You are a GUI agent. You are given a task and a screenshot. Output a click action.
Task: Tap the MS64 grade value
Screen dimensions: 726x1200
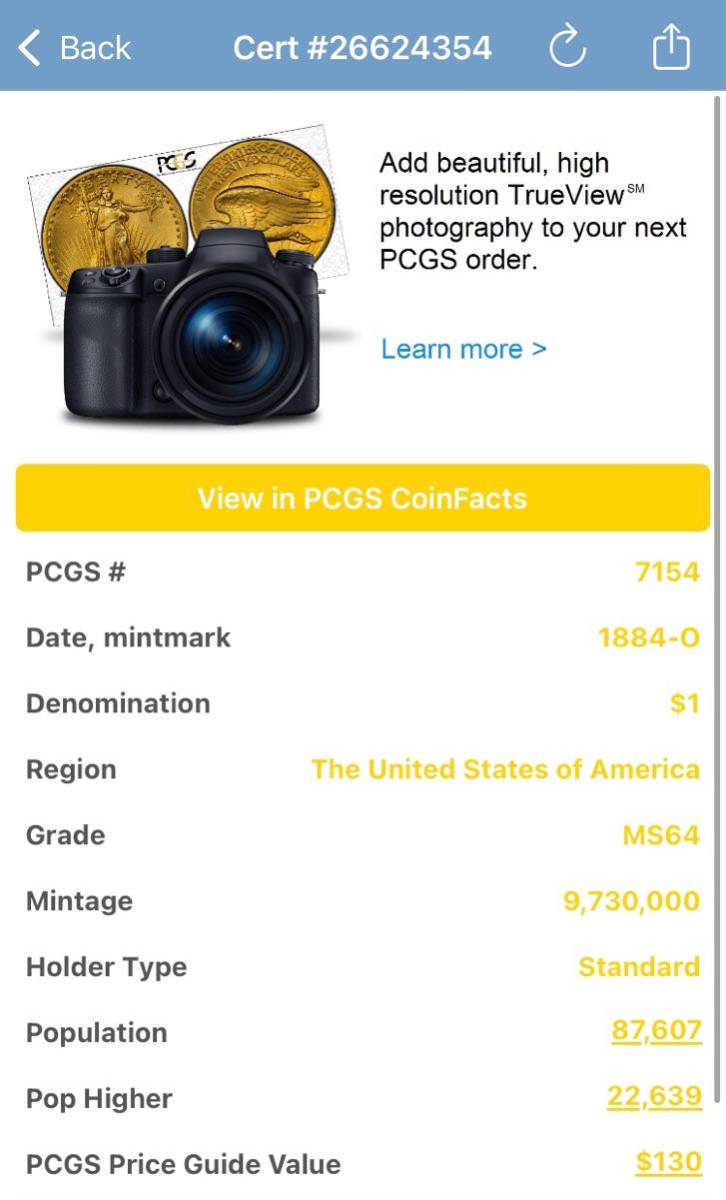[661, 835]
